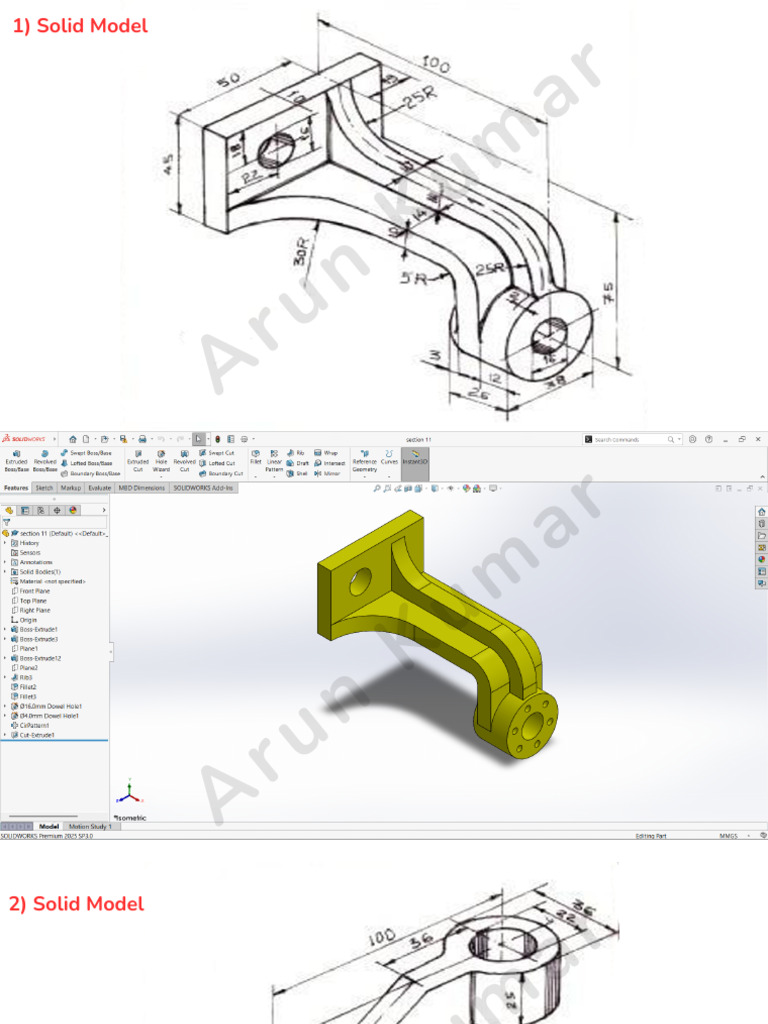The width and height of the screenshot is (768, 1024).
Task: Switch to the Model bottom tab
Action: 49,826
